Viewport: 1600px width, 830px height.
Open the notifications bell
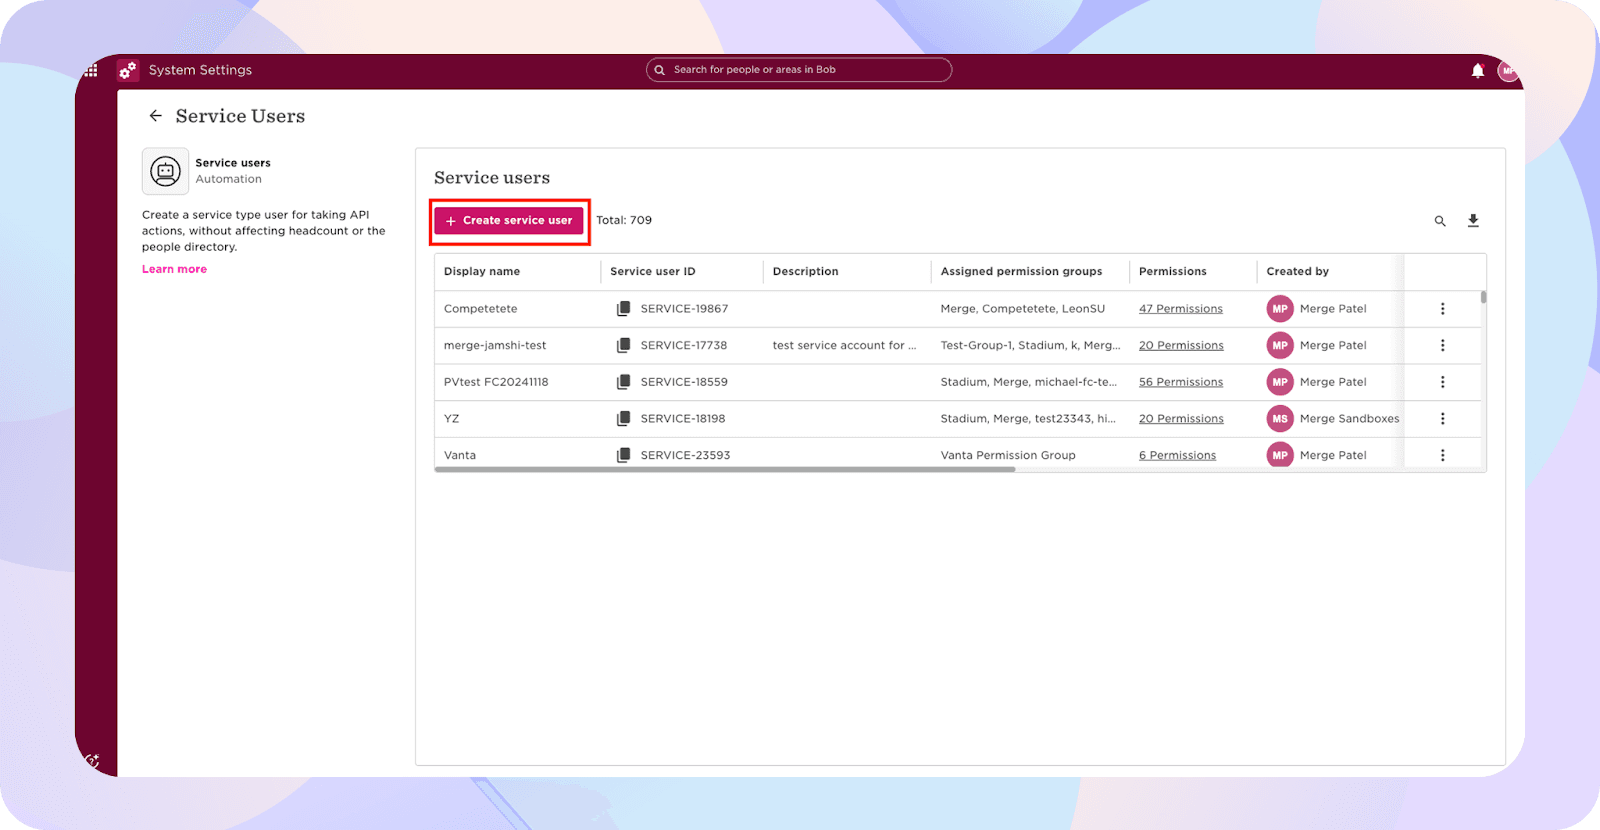click(1478, 70)
